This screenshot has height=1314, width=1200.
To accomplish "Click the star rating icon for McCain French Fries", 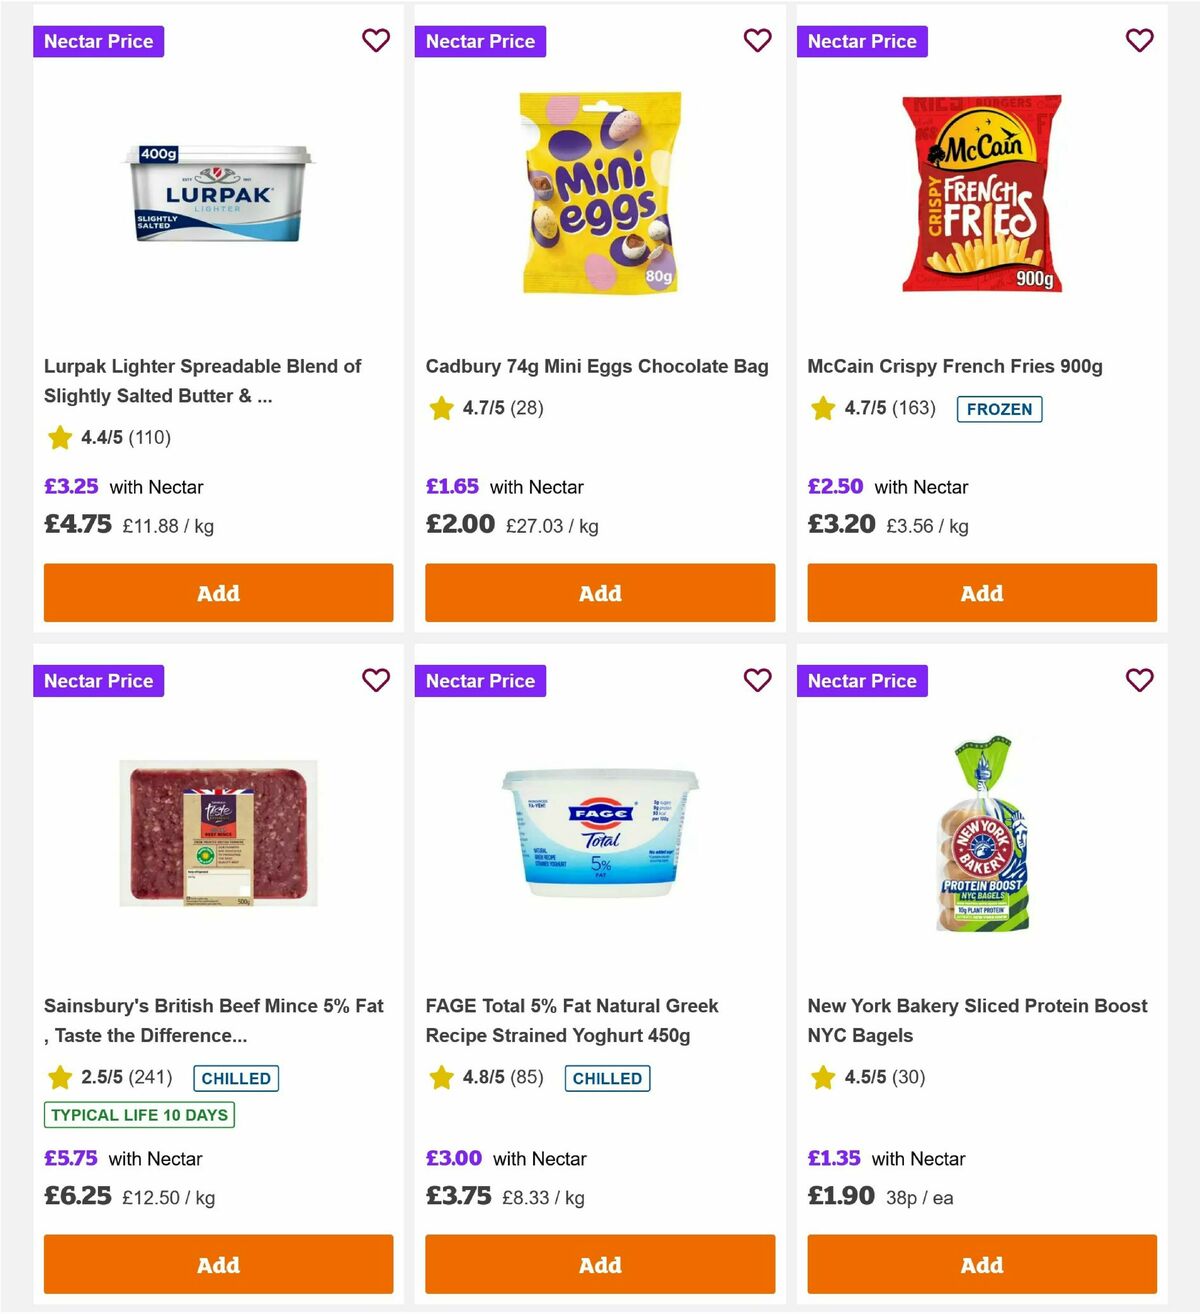I will 823,408.
